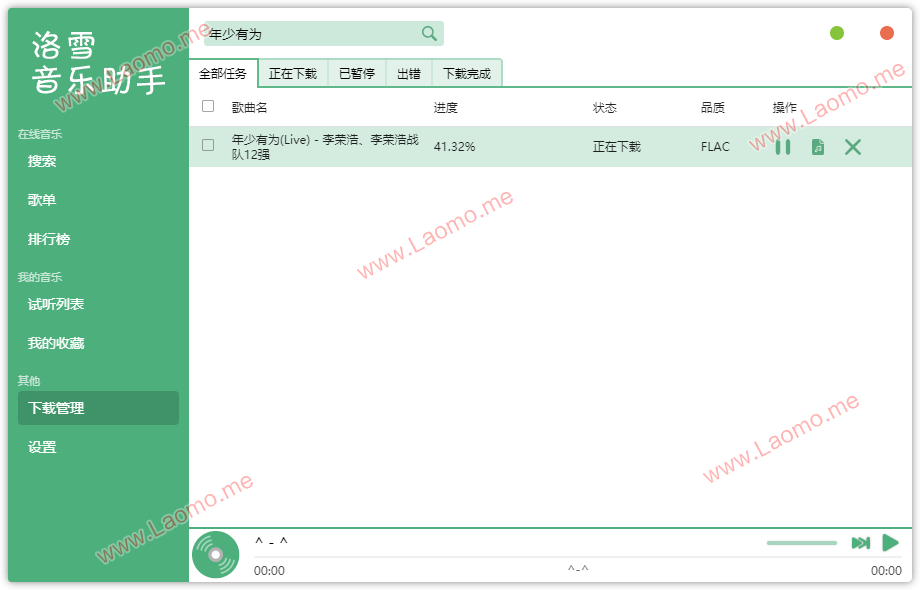Remove the 年少有为(Live) download task

853,147
